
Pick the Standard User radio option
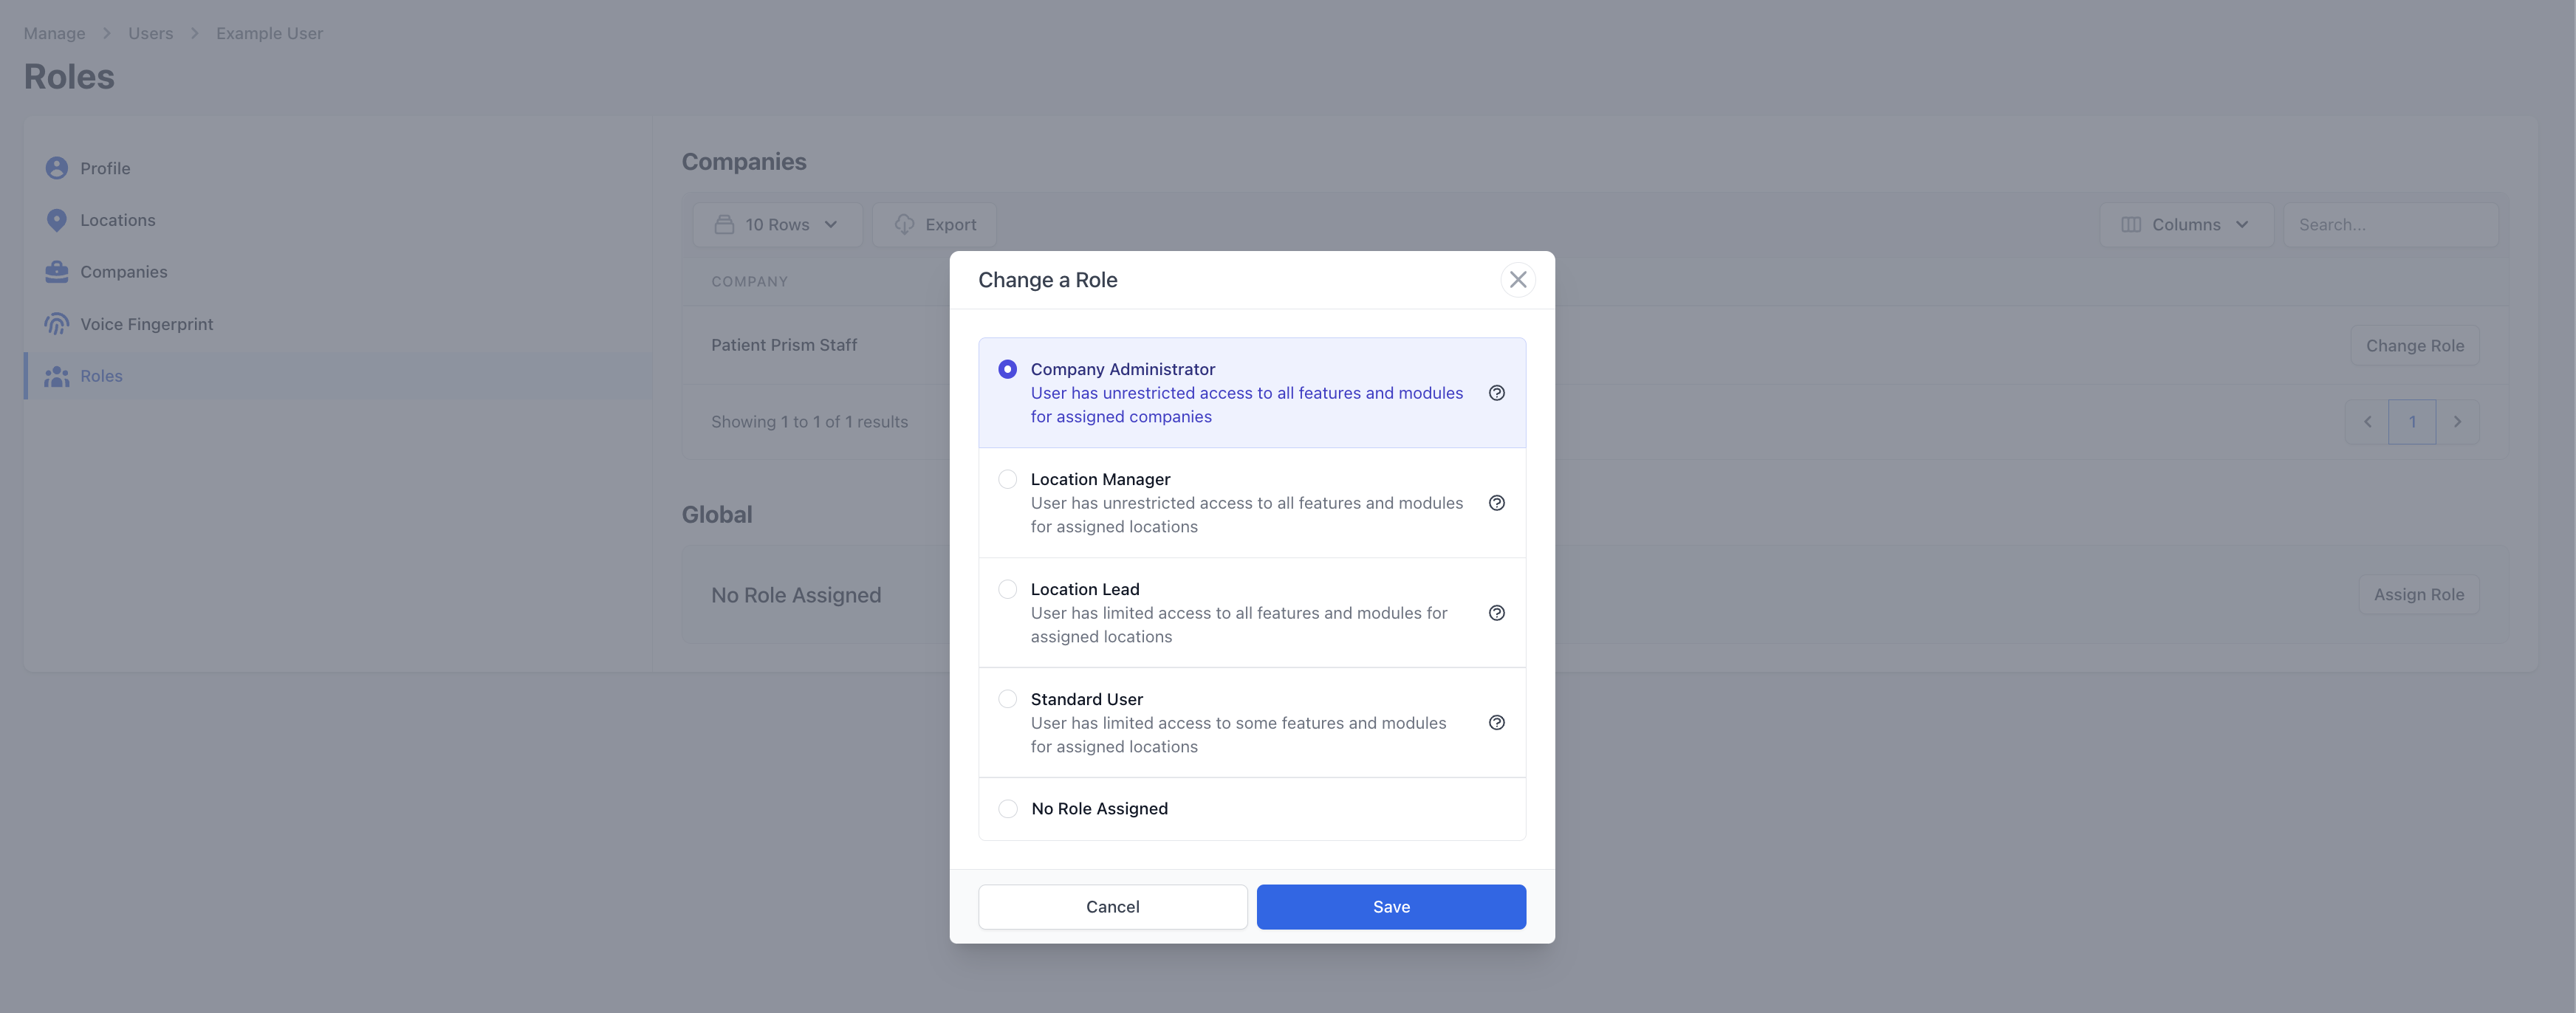1007,699
